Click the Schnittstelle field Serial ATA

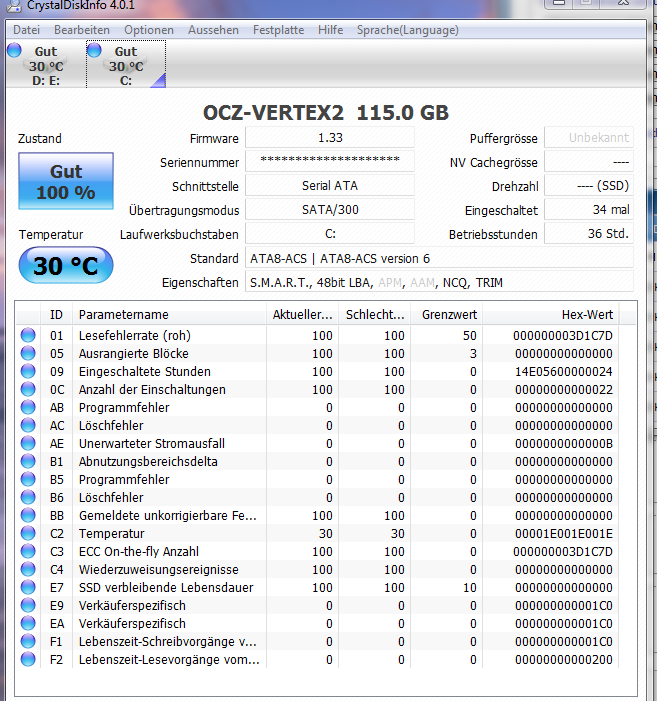(330, 186)
